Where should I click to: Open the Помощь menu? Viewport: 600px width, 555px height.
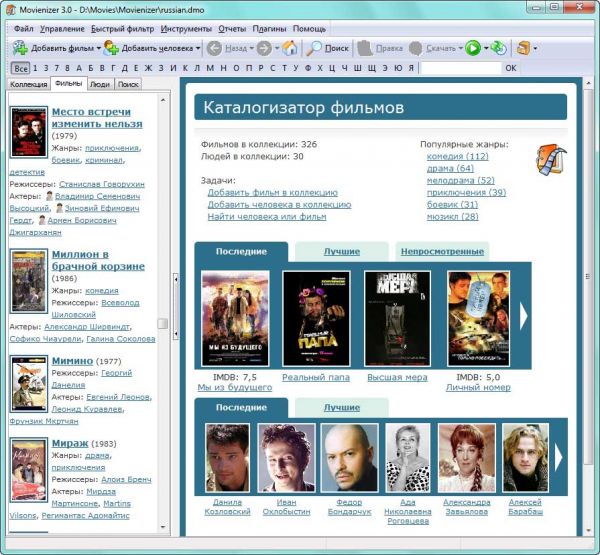(x=309, y=29)
